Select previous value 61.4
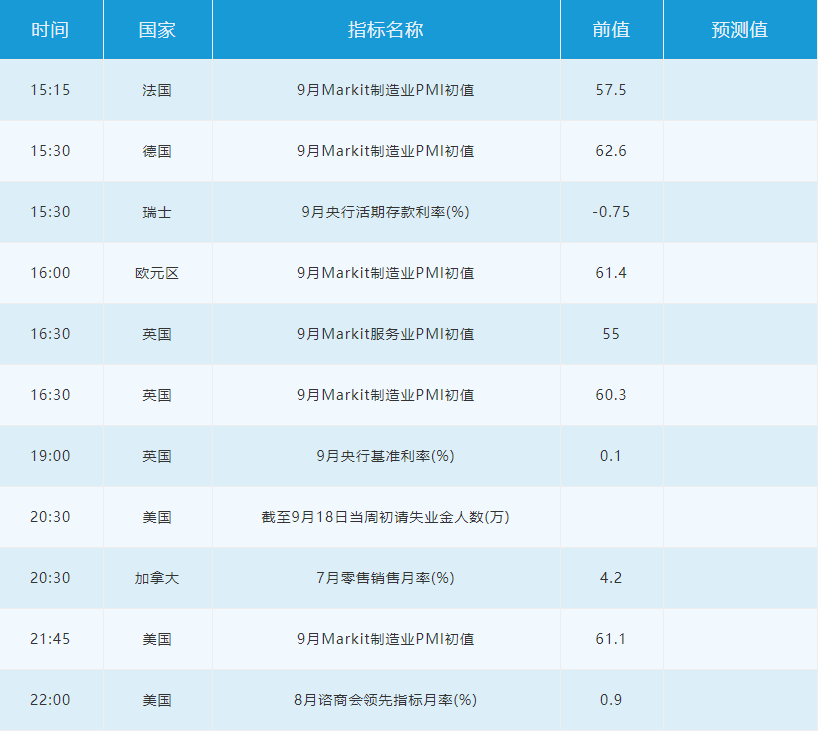Image resolution: width=821 pixels, height=734 pixels. click(611, 273)
